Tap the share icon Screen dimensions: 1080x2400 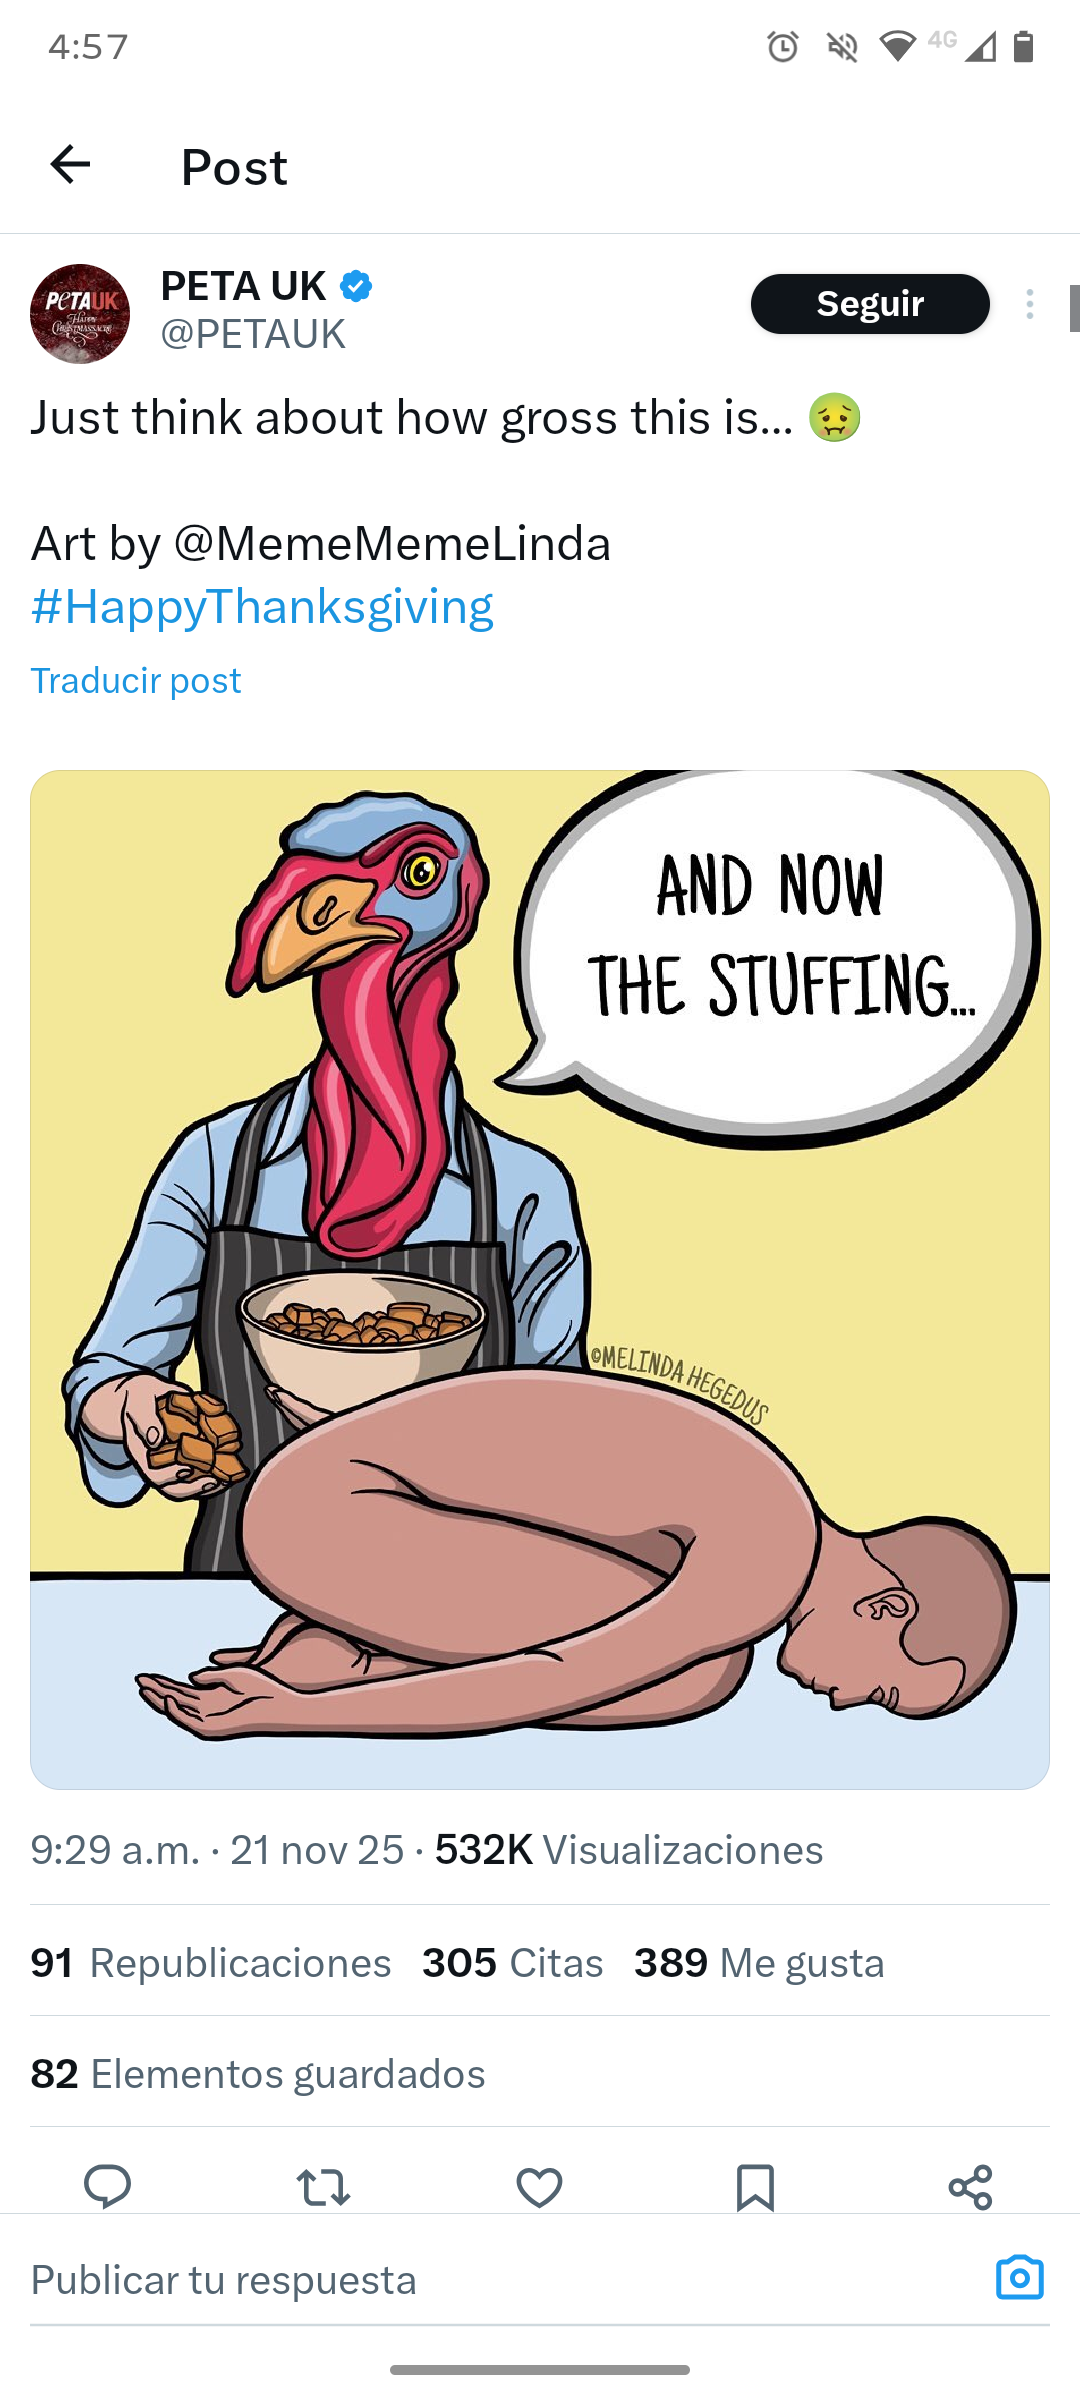click(970, 2188)
